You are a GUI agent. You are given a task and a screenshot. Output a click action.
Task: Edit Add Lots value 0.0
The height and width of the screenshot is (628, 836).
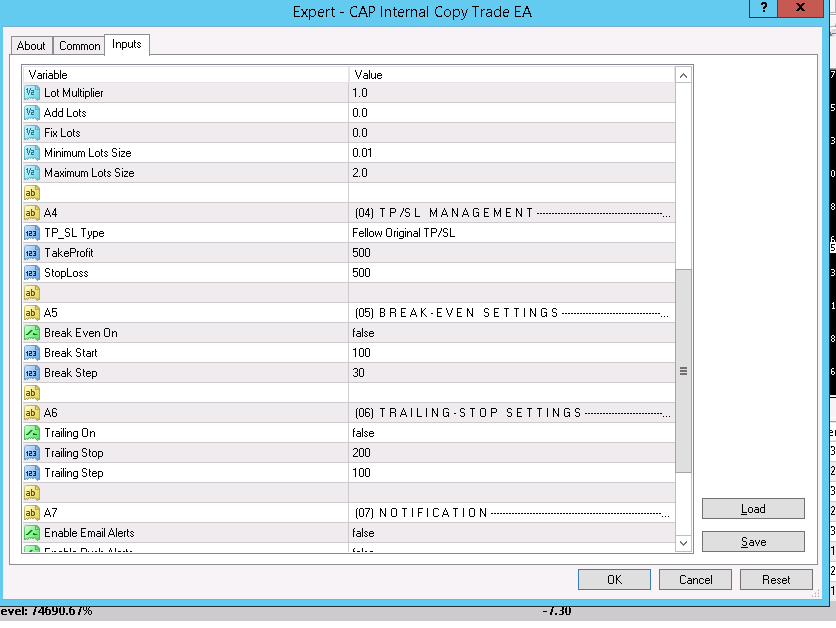coord(512,112)
